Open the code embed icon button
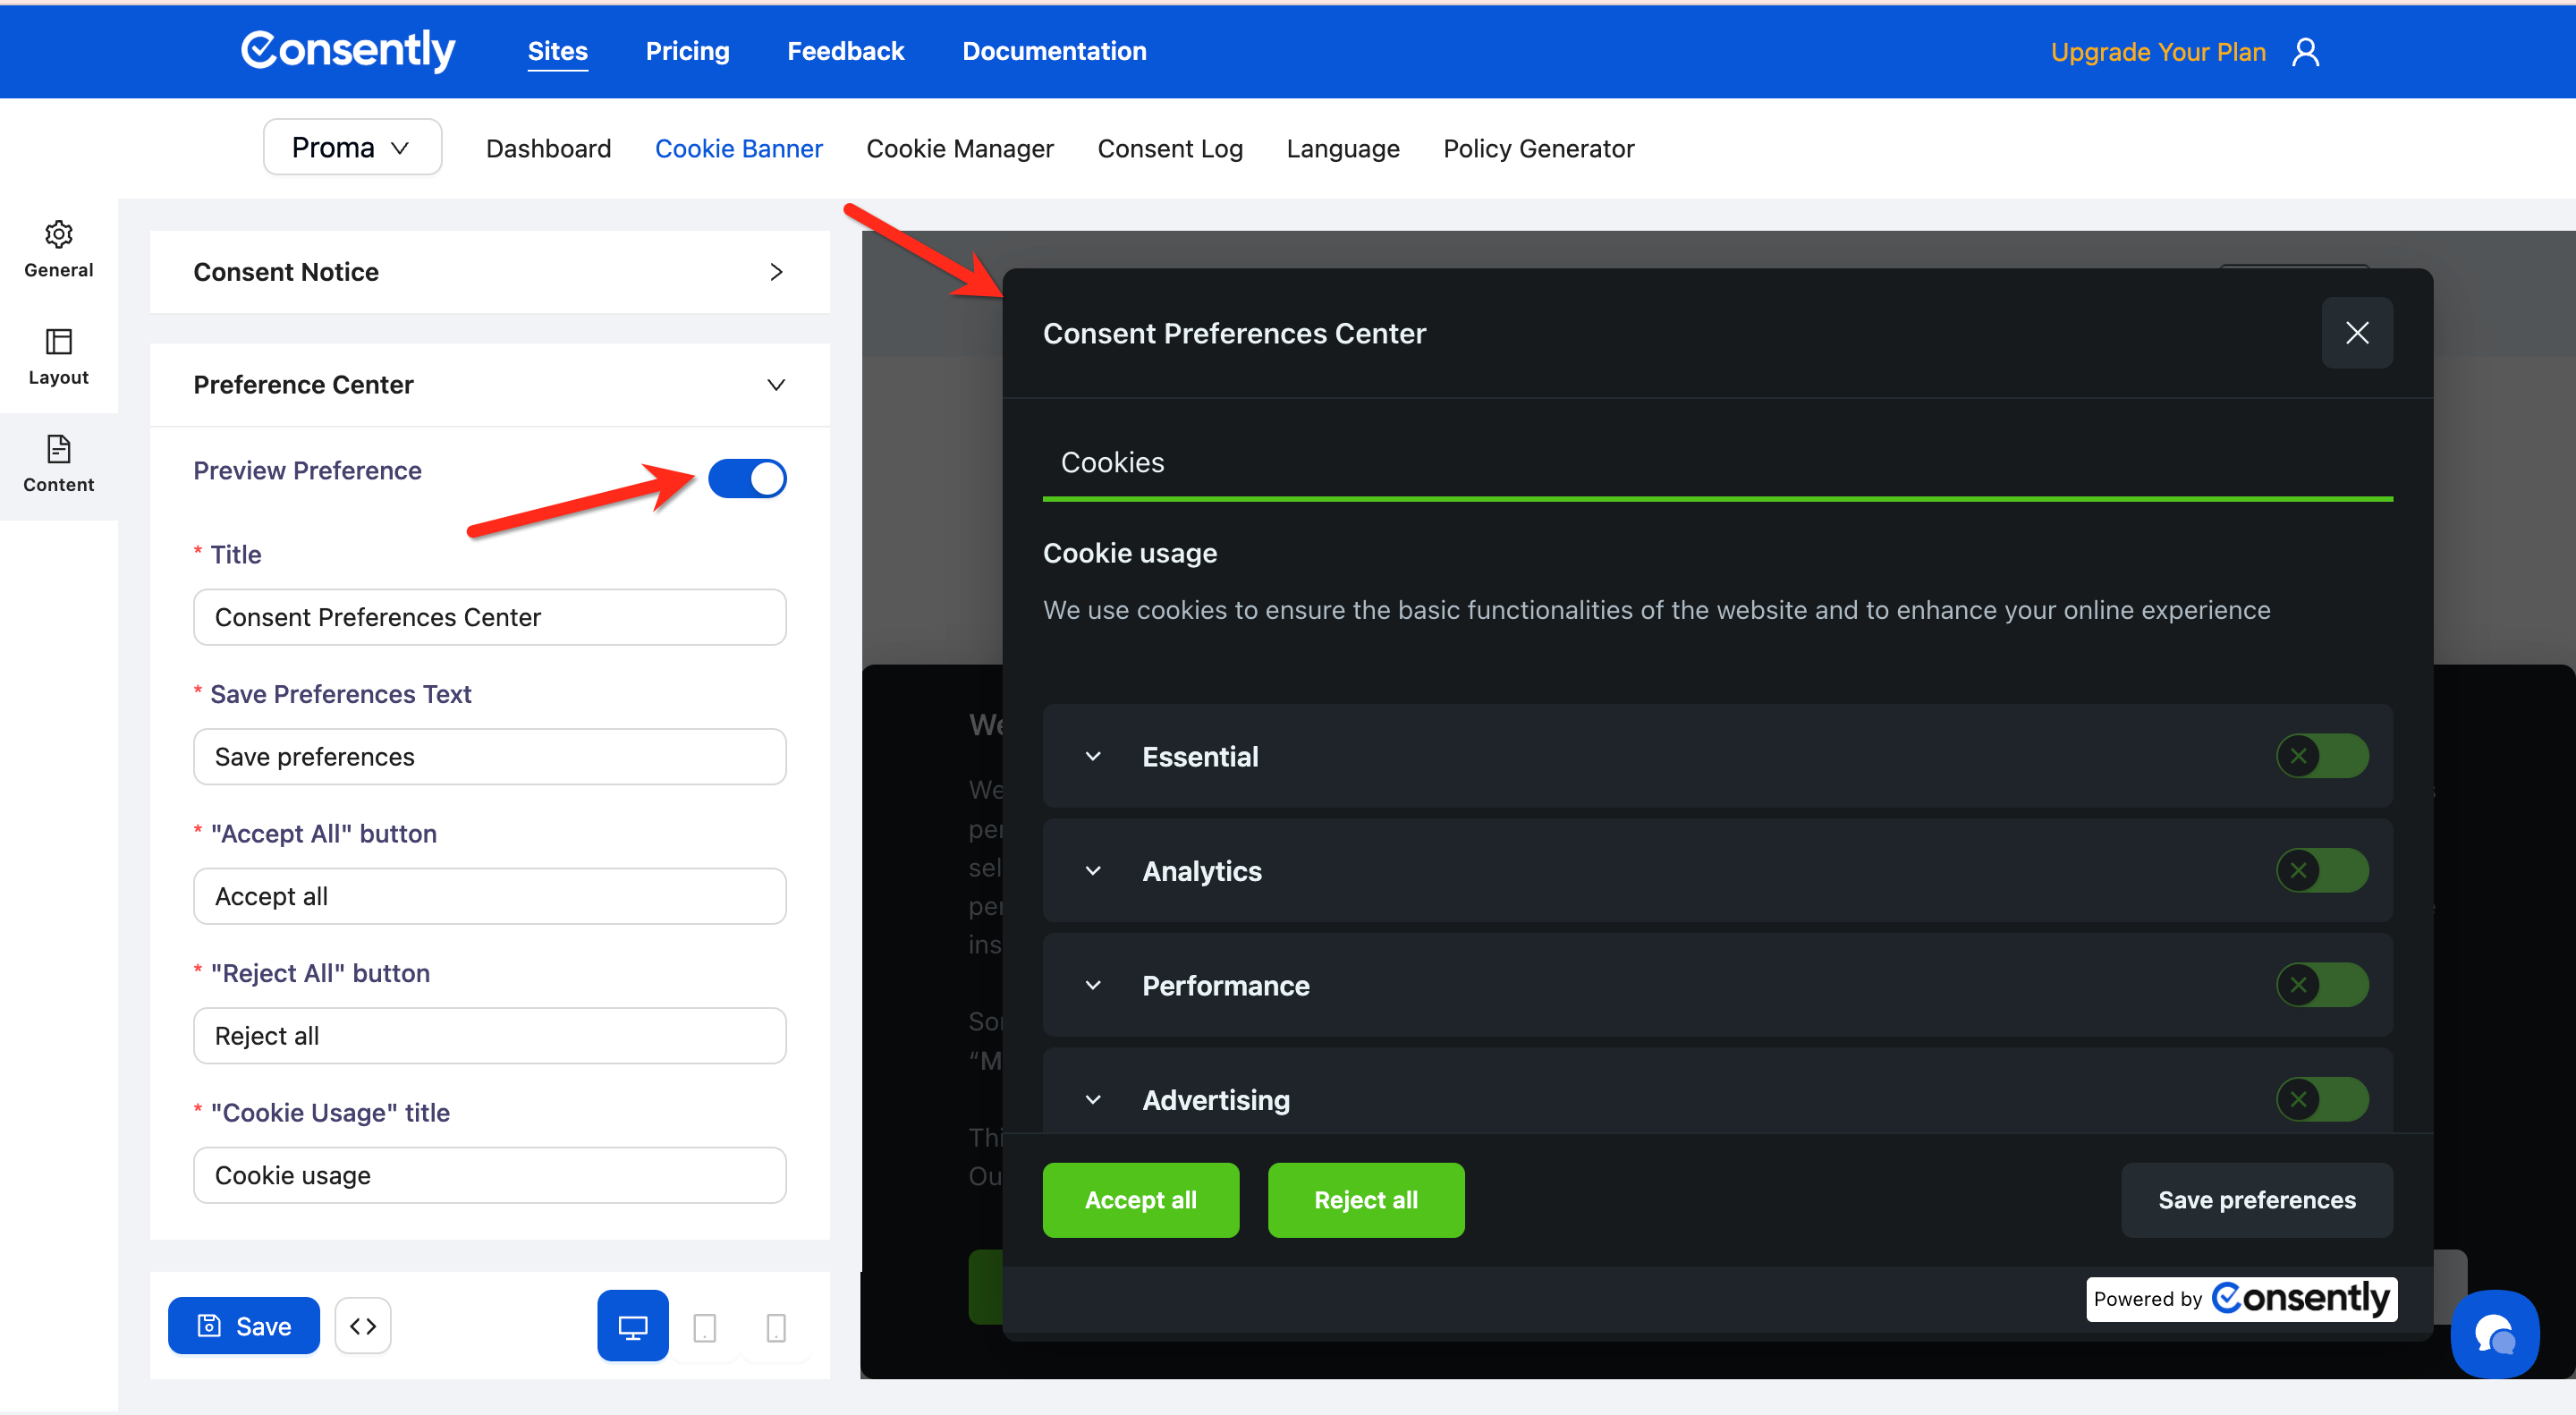Viewport: 2576px width, 1415px height. pos(363,1326)
